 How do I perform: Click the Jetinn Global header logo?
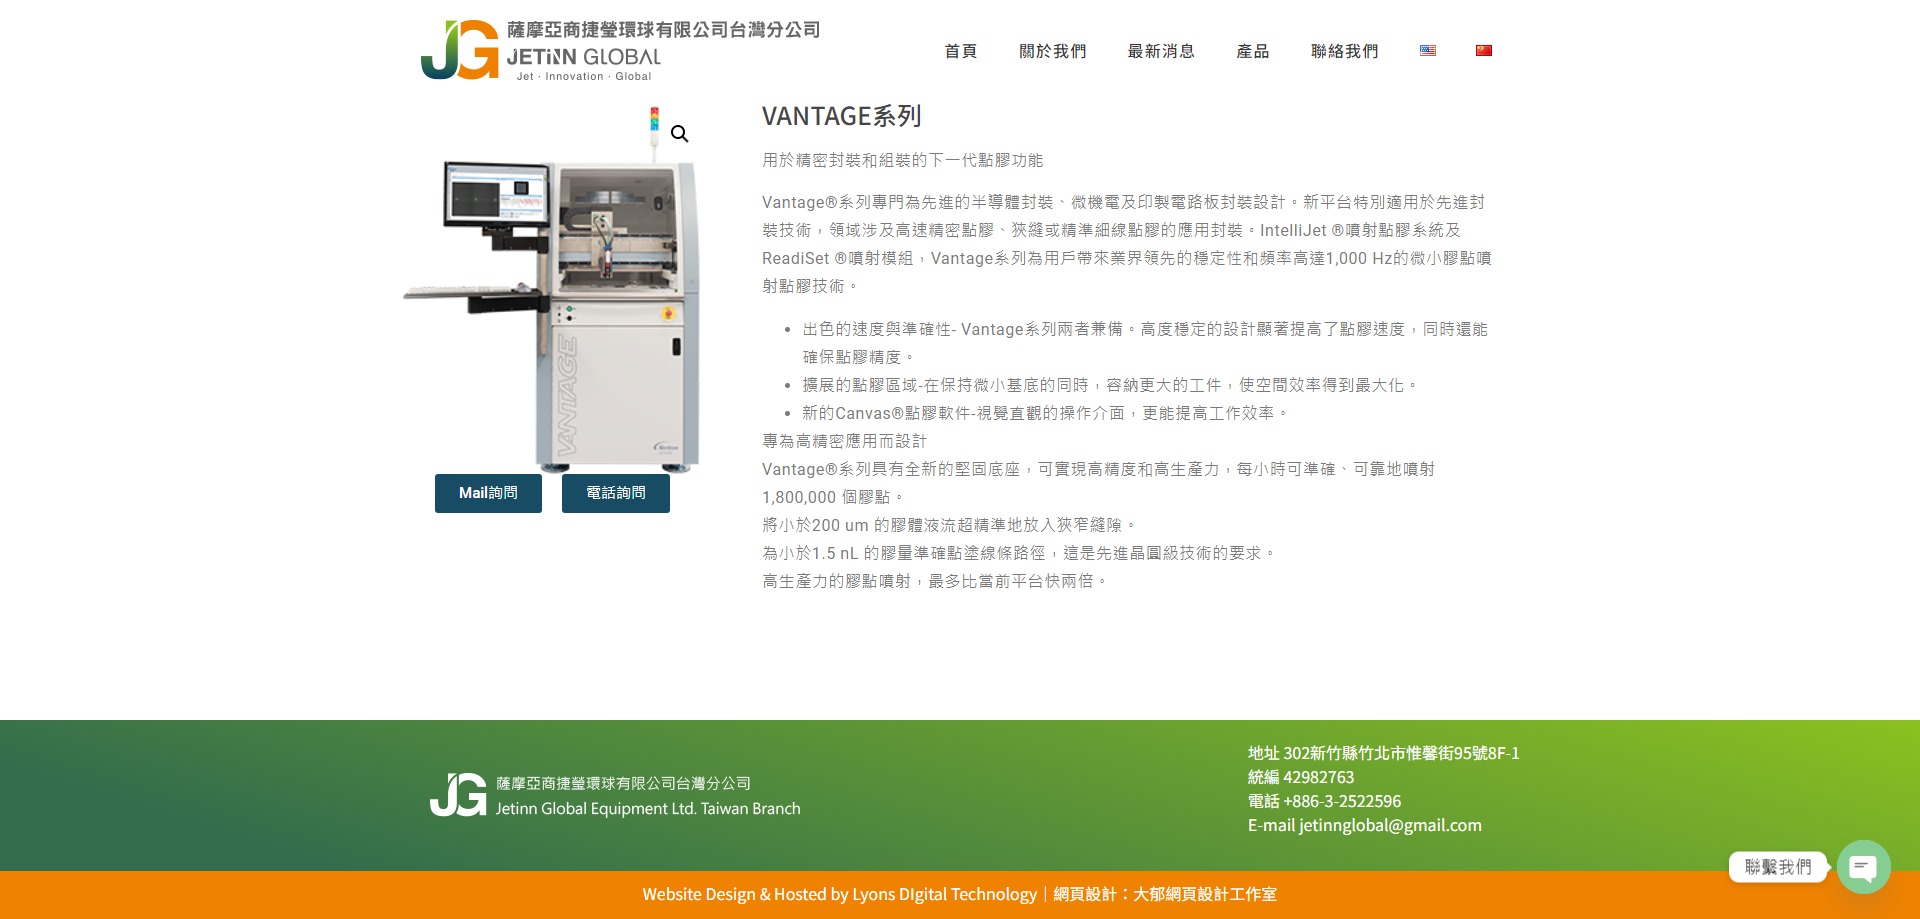[620, 50]
